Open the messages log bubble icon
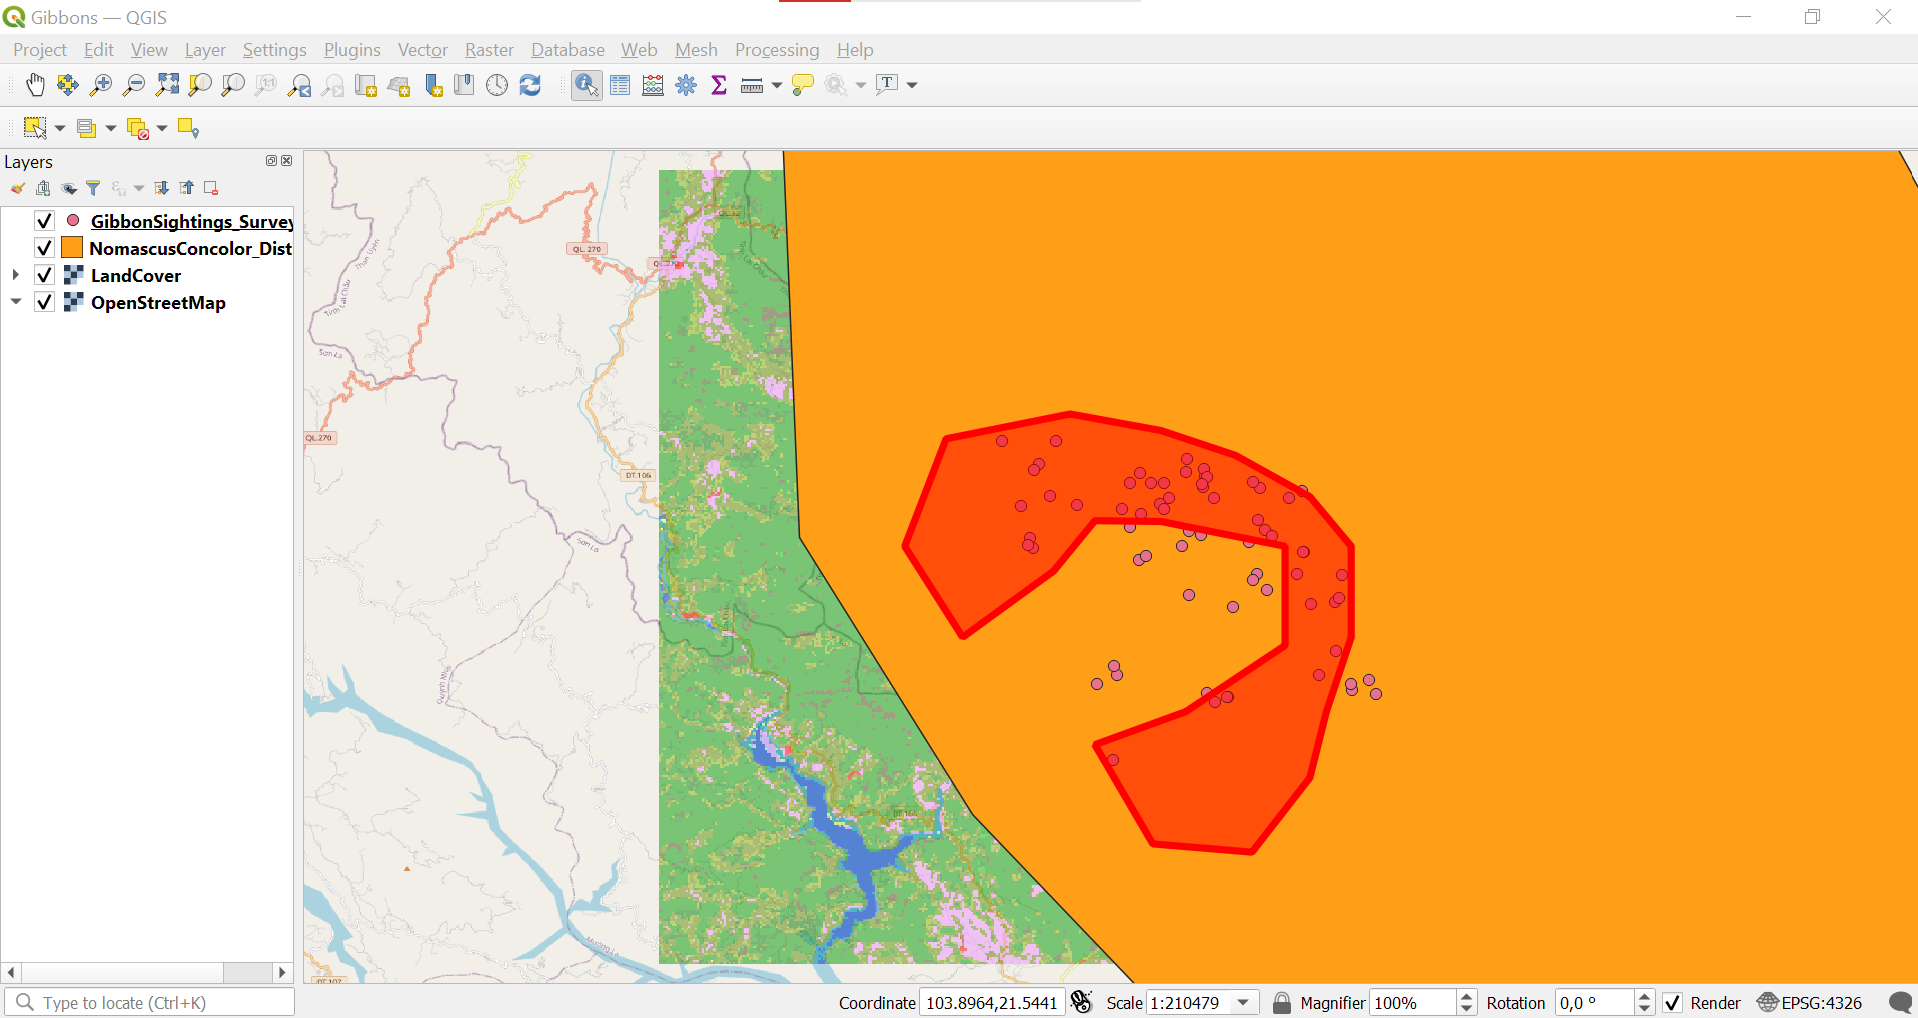 1900,1003
